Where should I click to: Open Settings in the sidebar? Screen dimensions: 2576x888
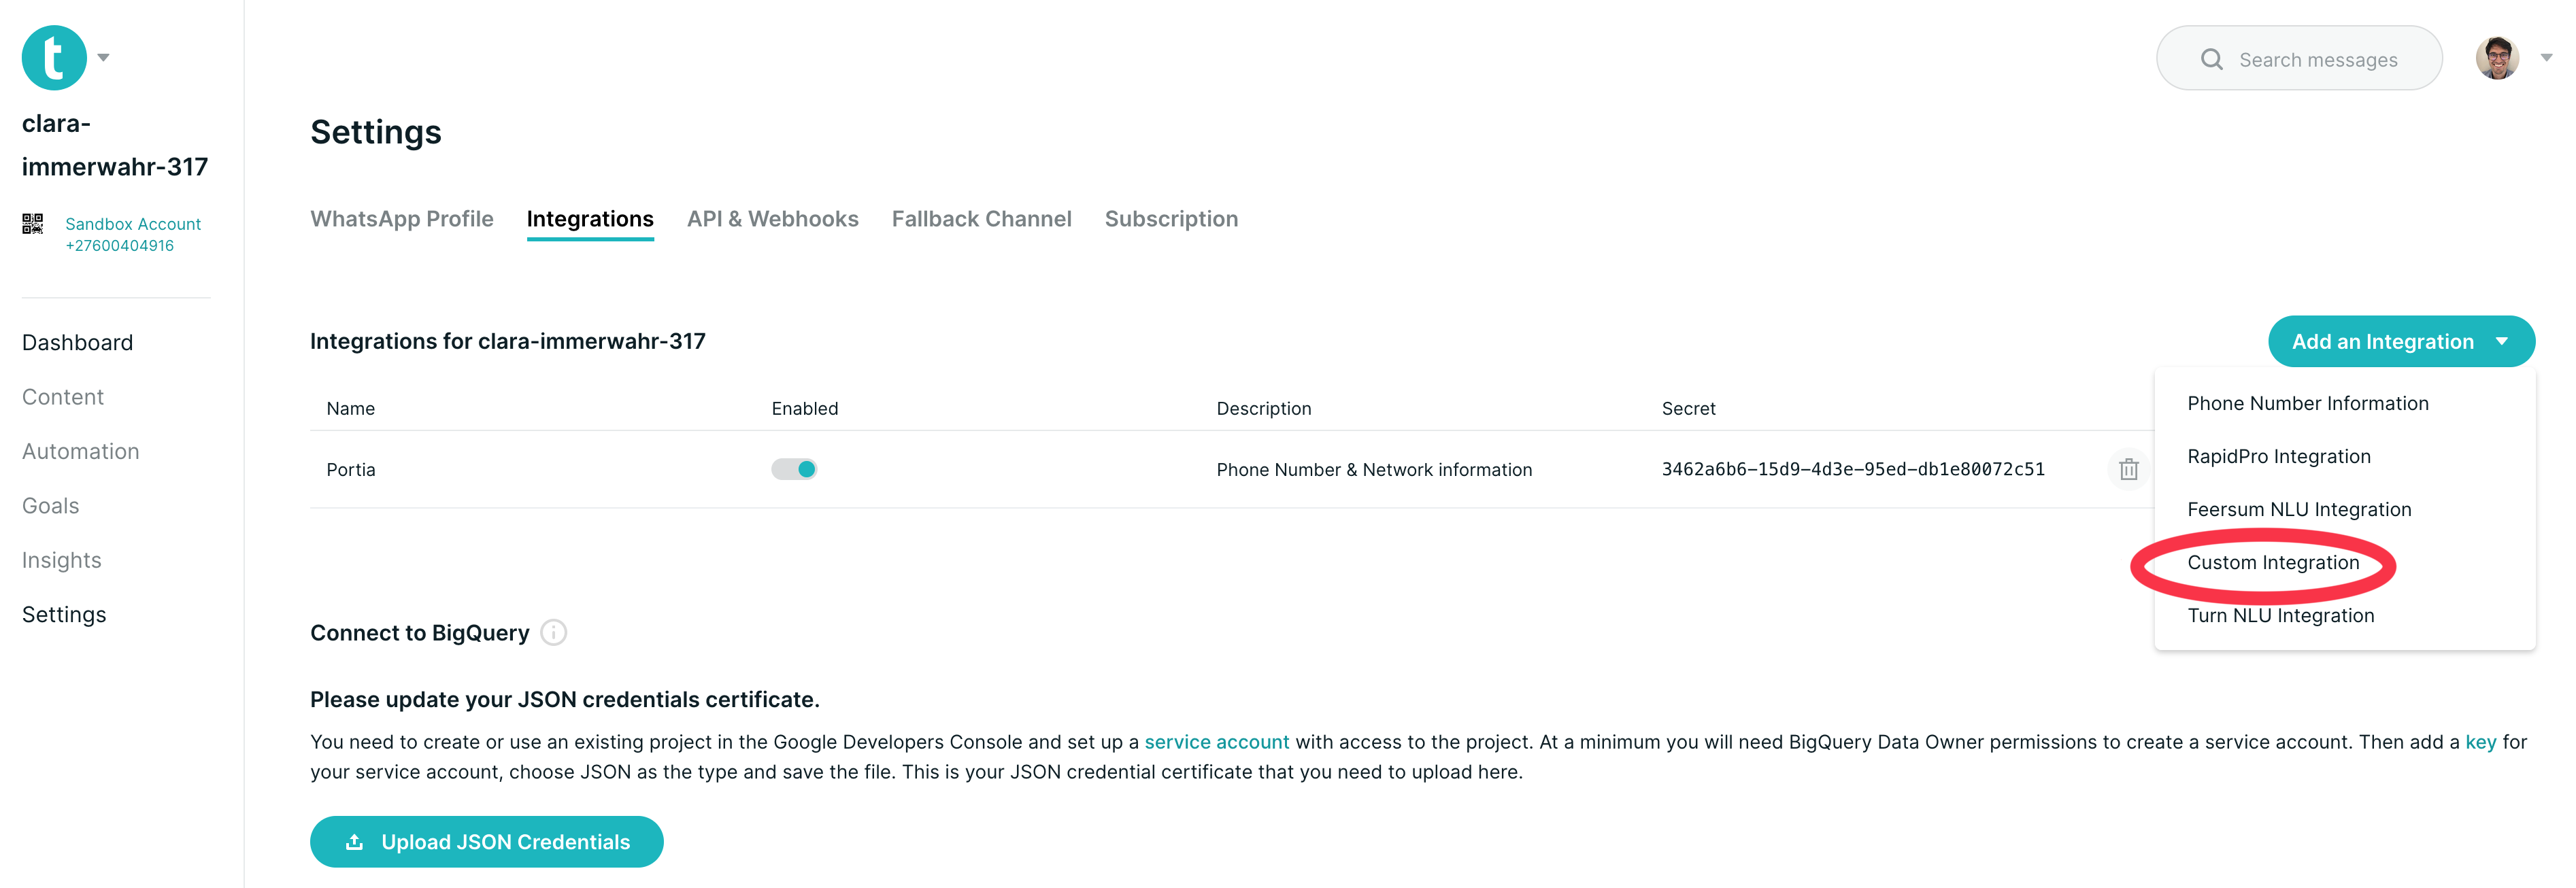coord(64,615)
